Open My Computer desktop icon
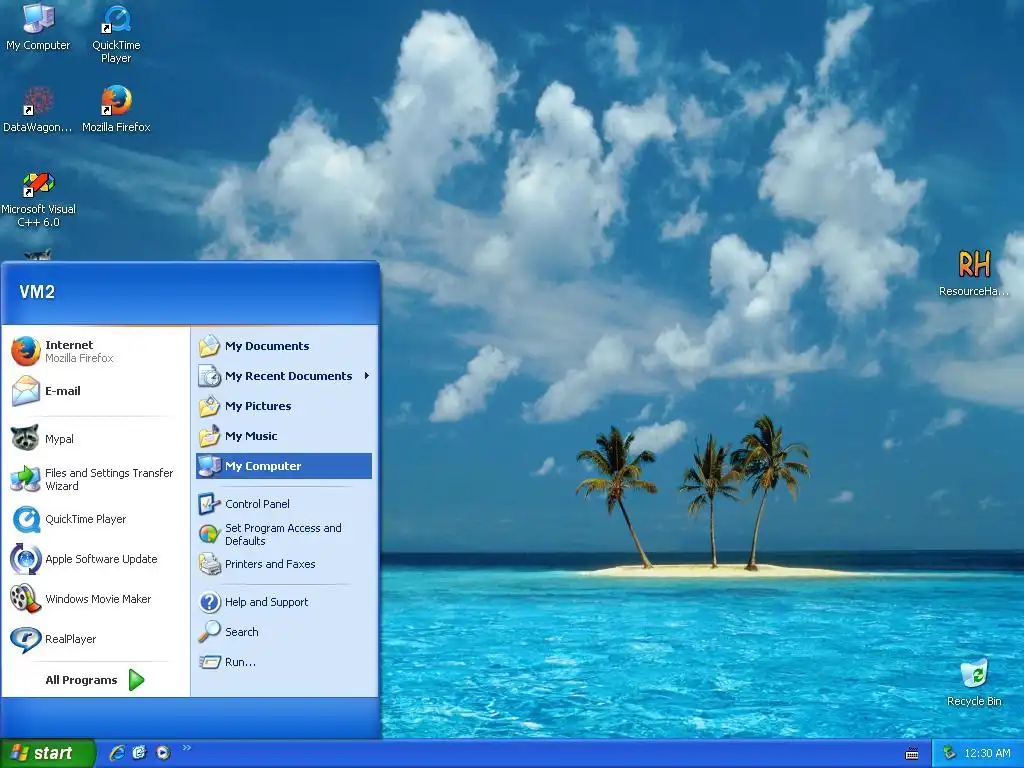The width and height of the screenshot is (1024, 768). point(38,26)
